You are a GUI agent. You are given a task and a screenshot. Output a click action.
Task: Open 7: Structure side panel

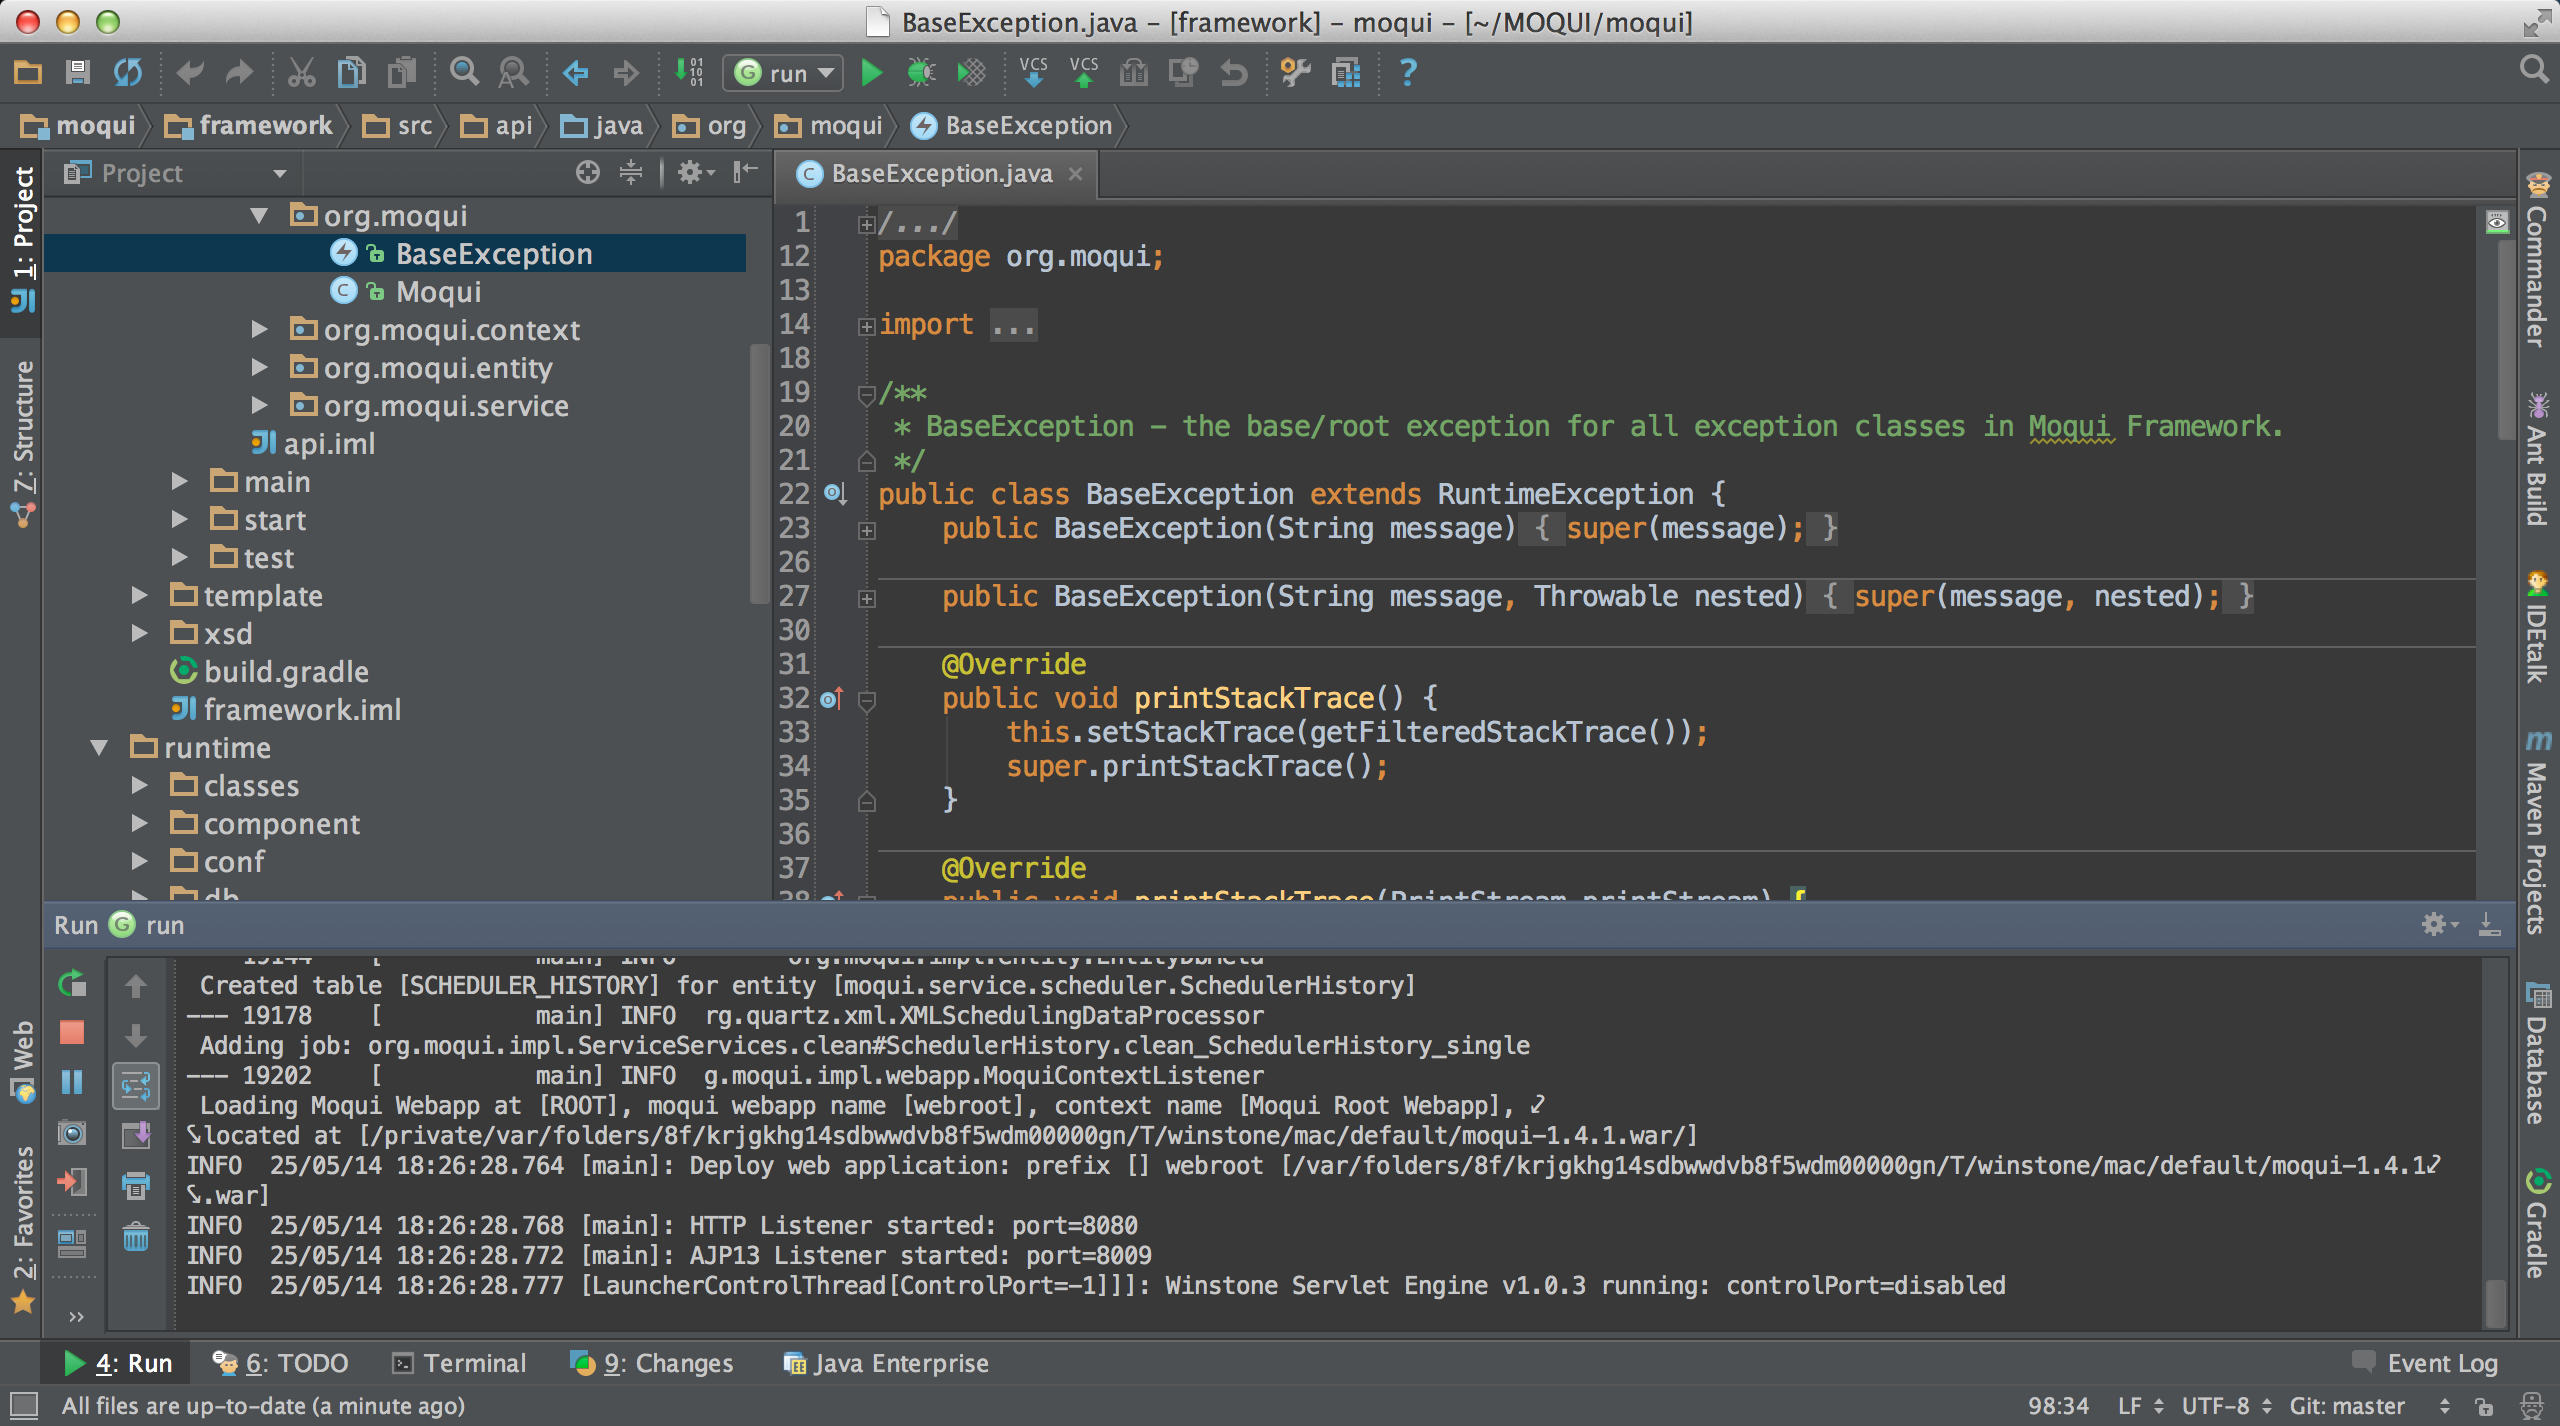click(23, 444)
